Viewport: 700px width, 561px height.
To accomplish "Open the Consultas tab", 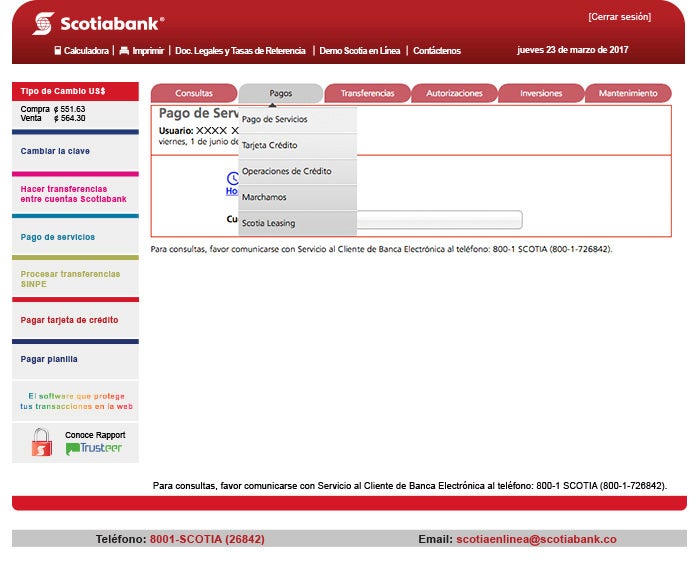I will (x=194, y=93).
